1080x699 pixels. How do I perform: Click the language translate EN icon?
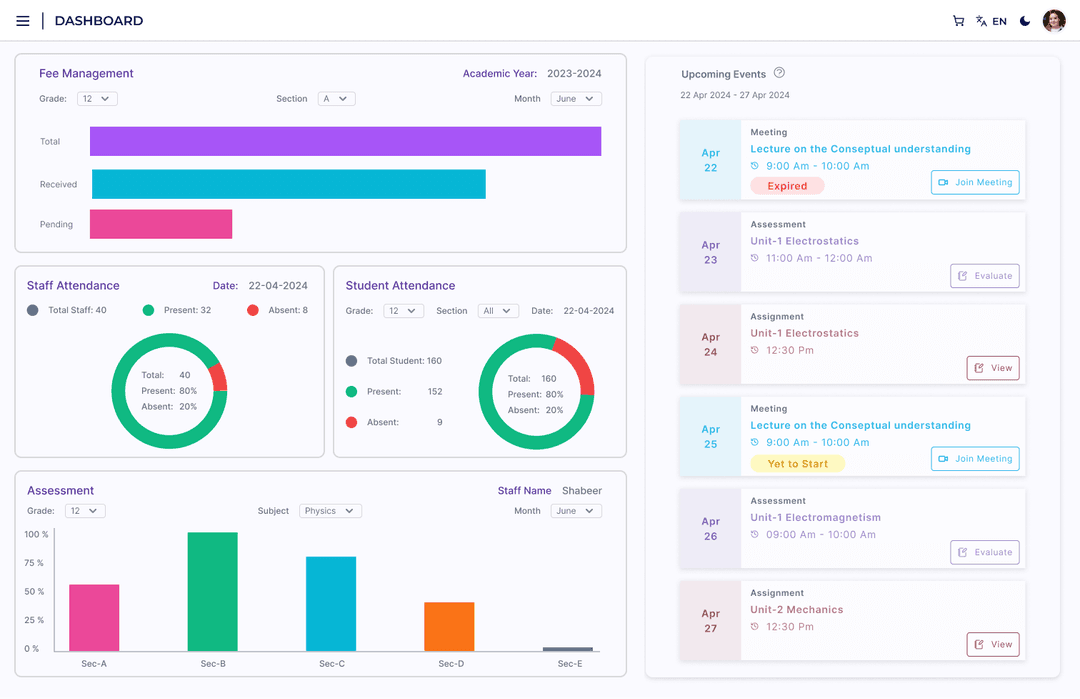(991, 21)
